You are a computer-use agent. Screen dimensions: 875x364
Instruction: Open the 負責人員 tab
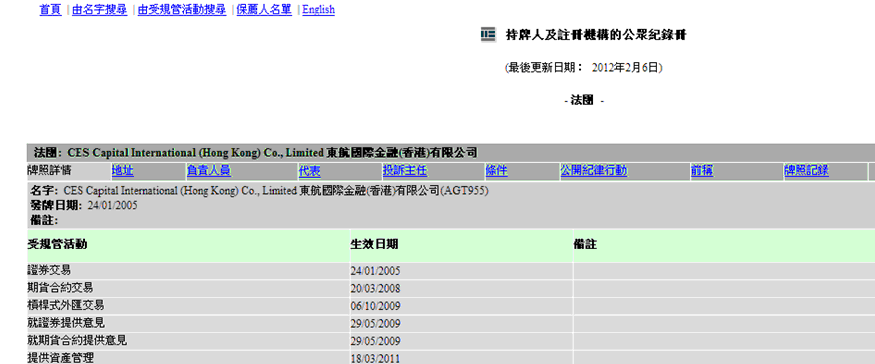tap(209, 171)
